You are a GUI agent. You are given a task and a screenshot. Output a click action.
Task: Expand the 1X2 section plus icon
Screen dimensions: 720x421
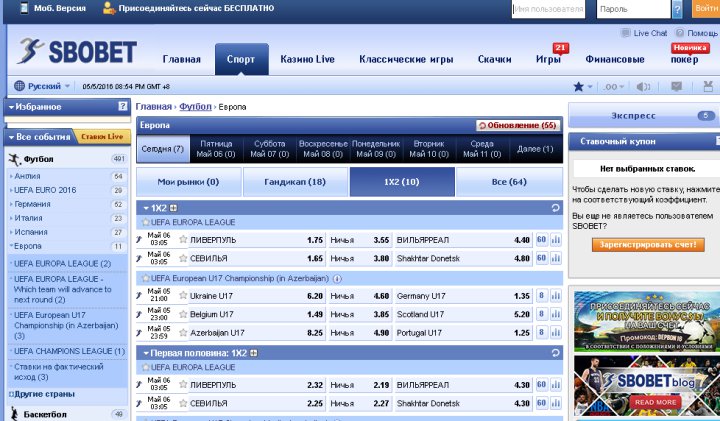pyautogui.click(x=174, y=208)
